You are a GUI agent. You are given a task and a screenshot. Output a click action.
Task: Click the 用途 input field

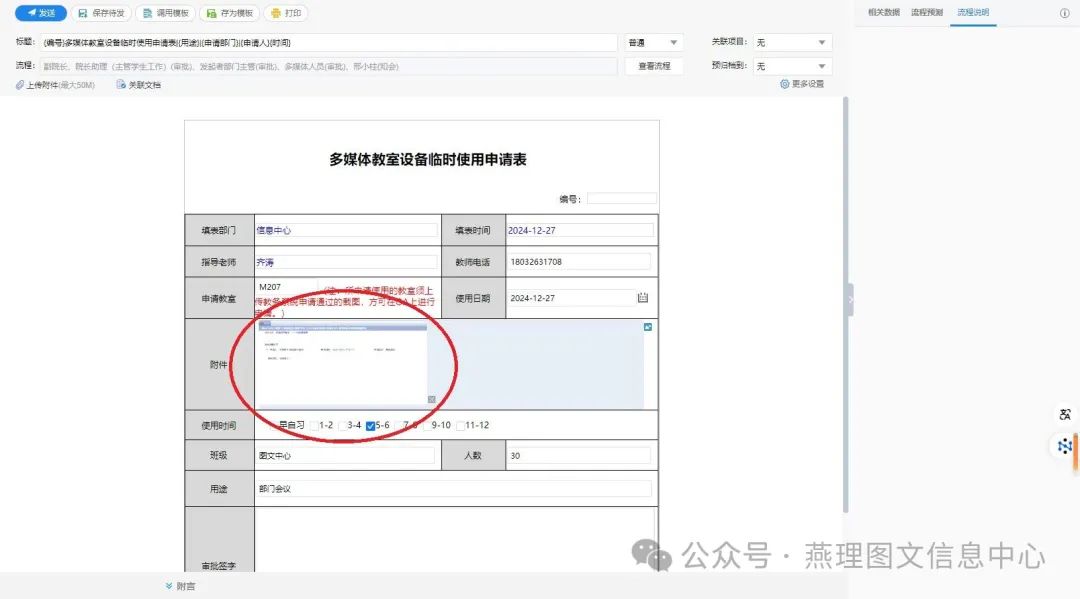click(x=453, y=489)
